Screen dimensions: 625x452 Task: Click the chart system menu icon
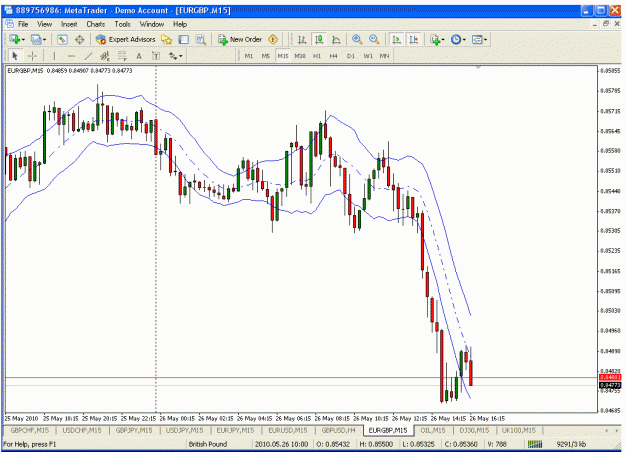[x=9, y=24]
